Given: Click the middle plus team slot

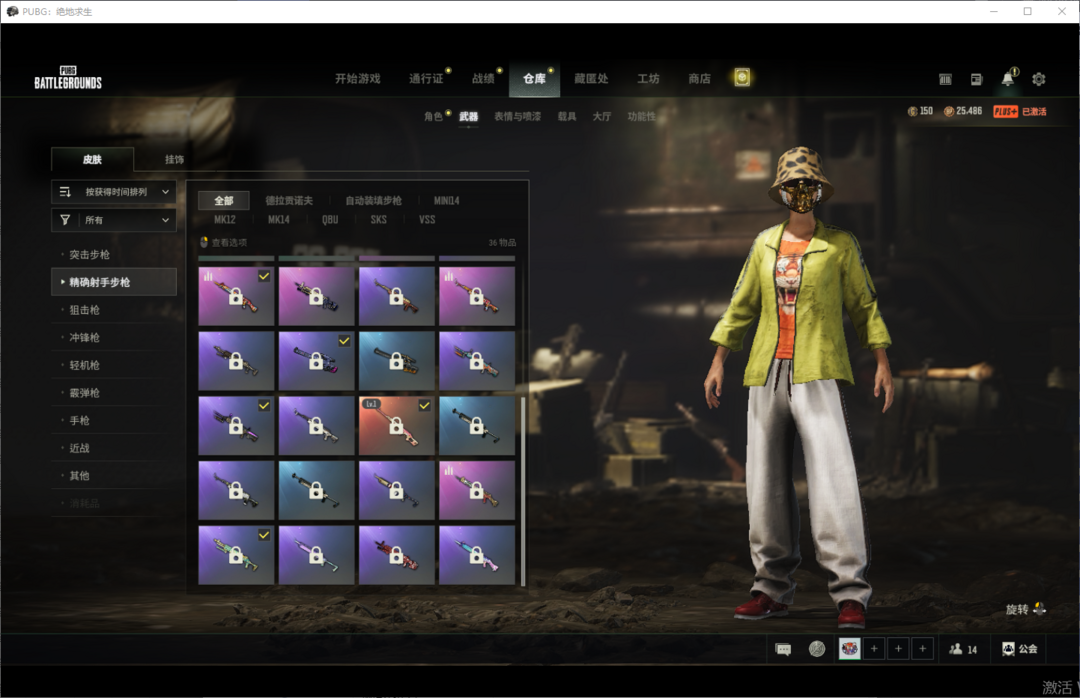Looking at the screenshot, I should 898,648.
